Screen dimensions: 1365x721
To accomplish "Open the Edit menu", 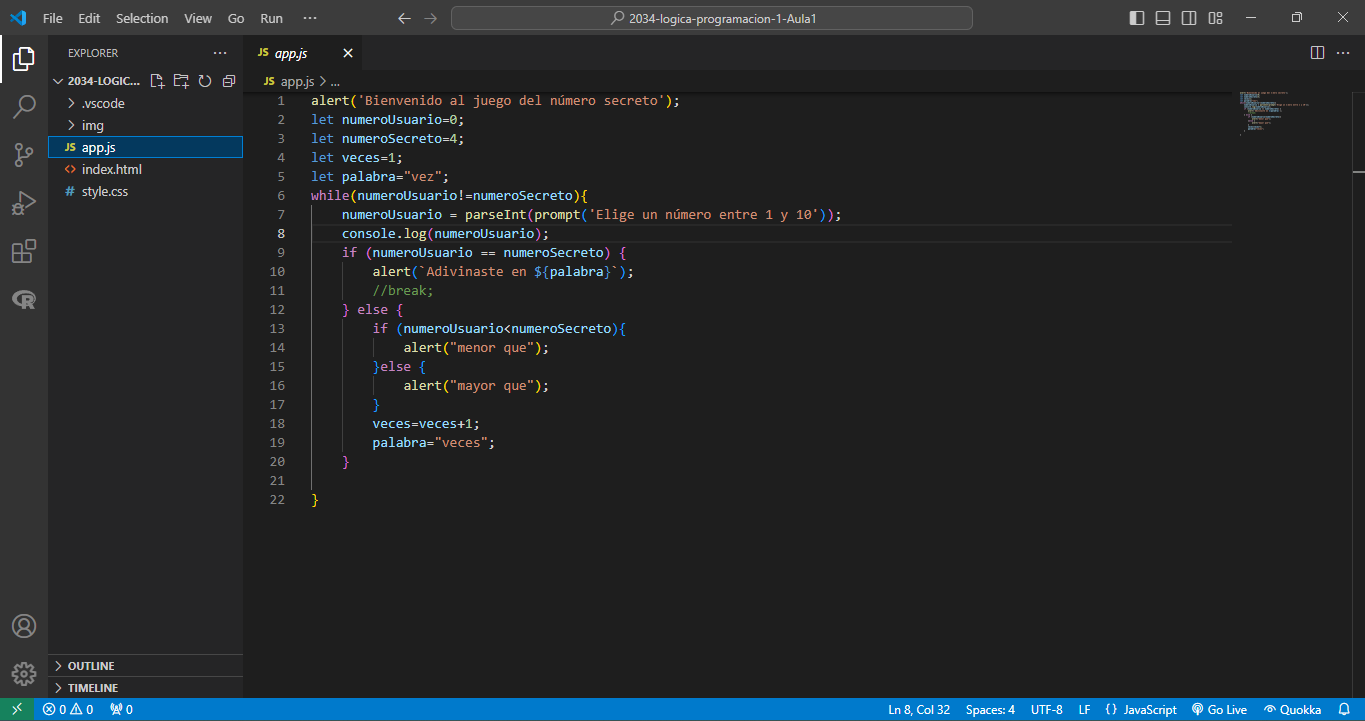I will click(89, 18).
